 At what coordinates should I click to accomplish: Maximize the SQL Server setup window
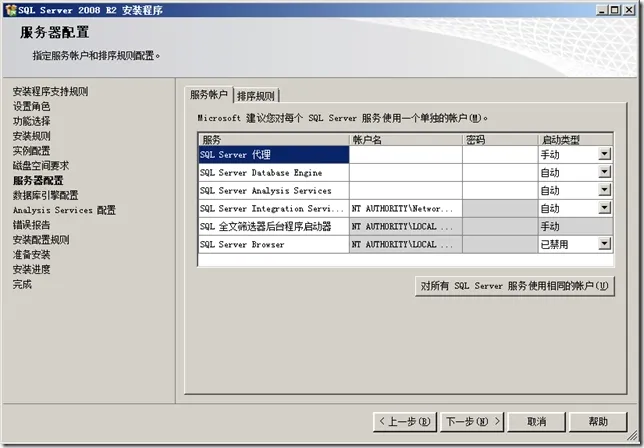615,10
